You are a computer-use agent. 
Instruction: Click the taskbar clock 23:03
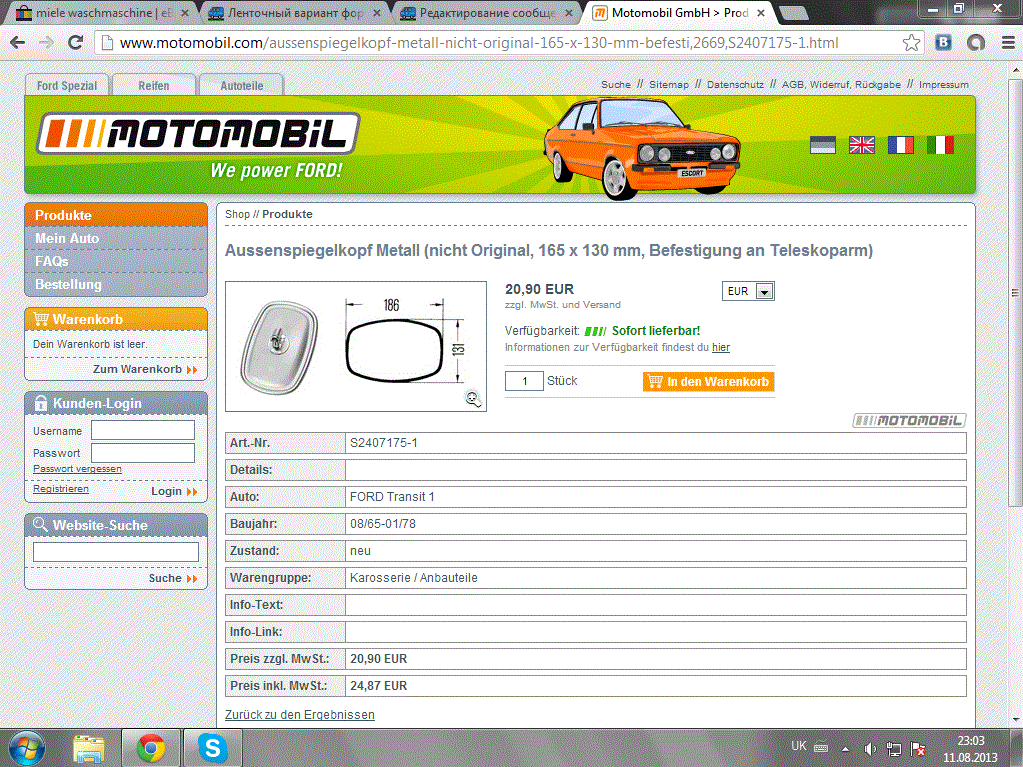(970, 741)
